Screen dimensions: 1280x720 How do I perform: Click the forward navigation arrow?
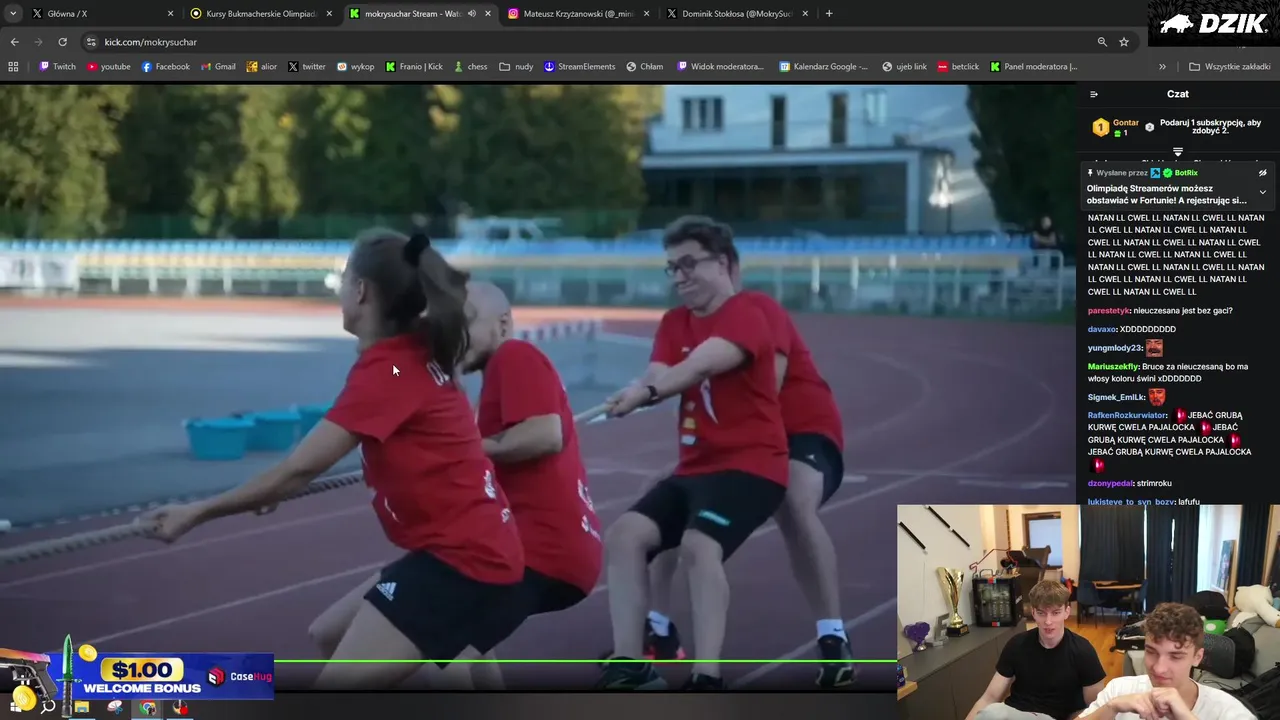point(38,42)
